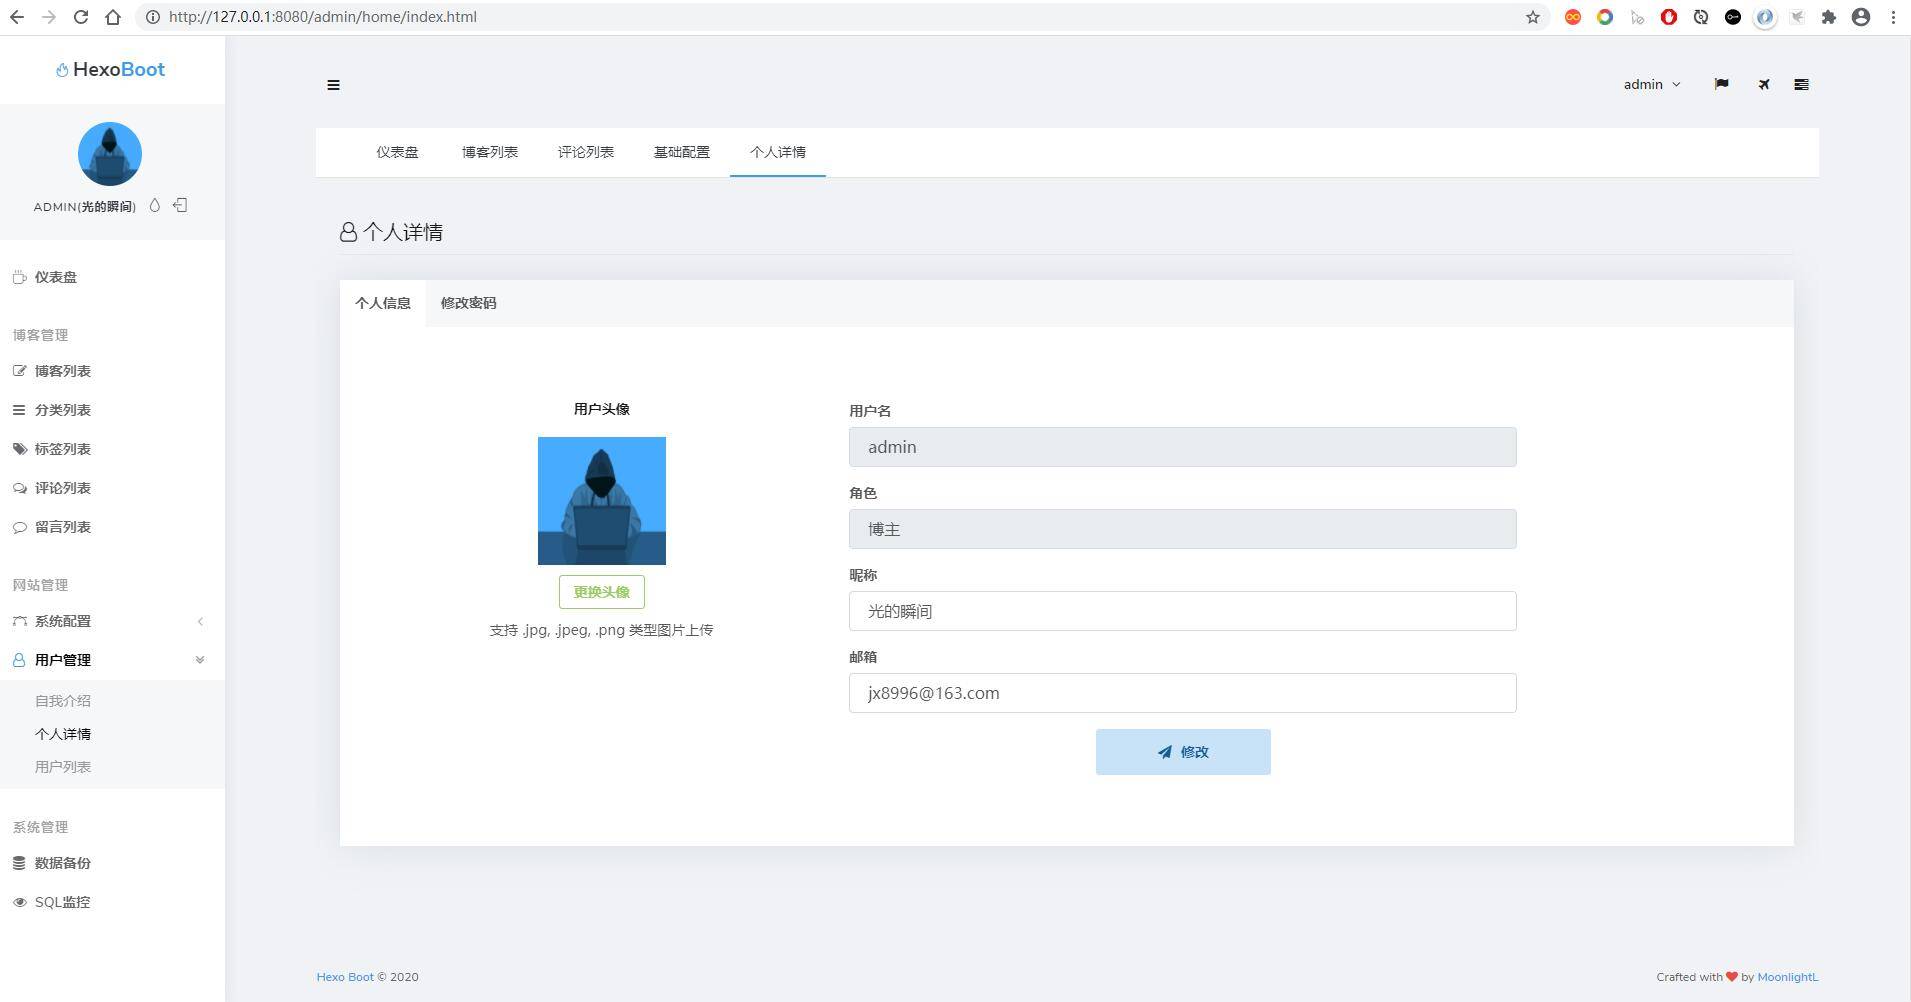Open SQL监控 from the sidebar
This screenshot has width=1911, height=1002.
tap(62, 902)
